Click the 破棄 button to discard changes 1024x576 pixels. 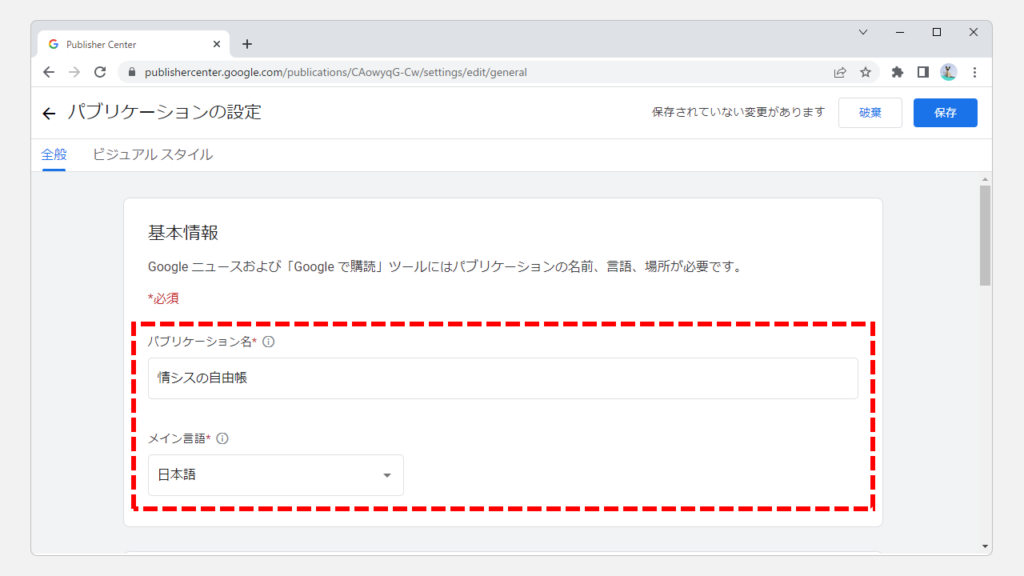(870, 113)
